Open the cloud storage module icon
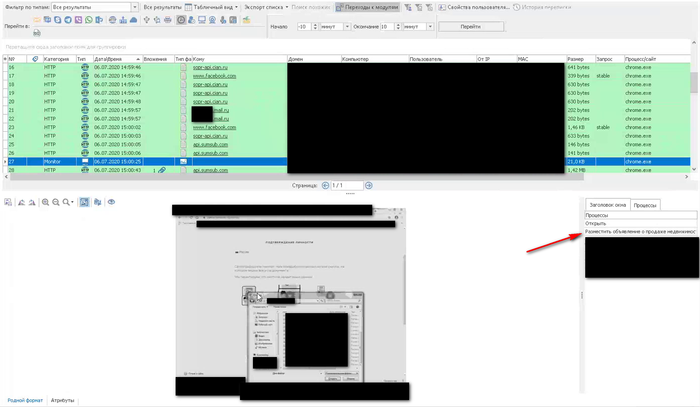Image resolution: width=700 pixels, height=407 pixels. pyautogui.click(x=133, y=20)
